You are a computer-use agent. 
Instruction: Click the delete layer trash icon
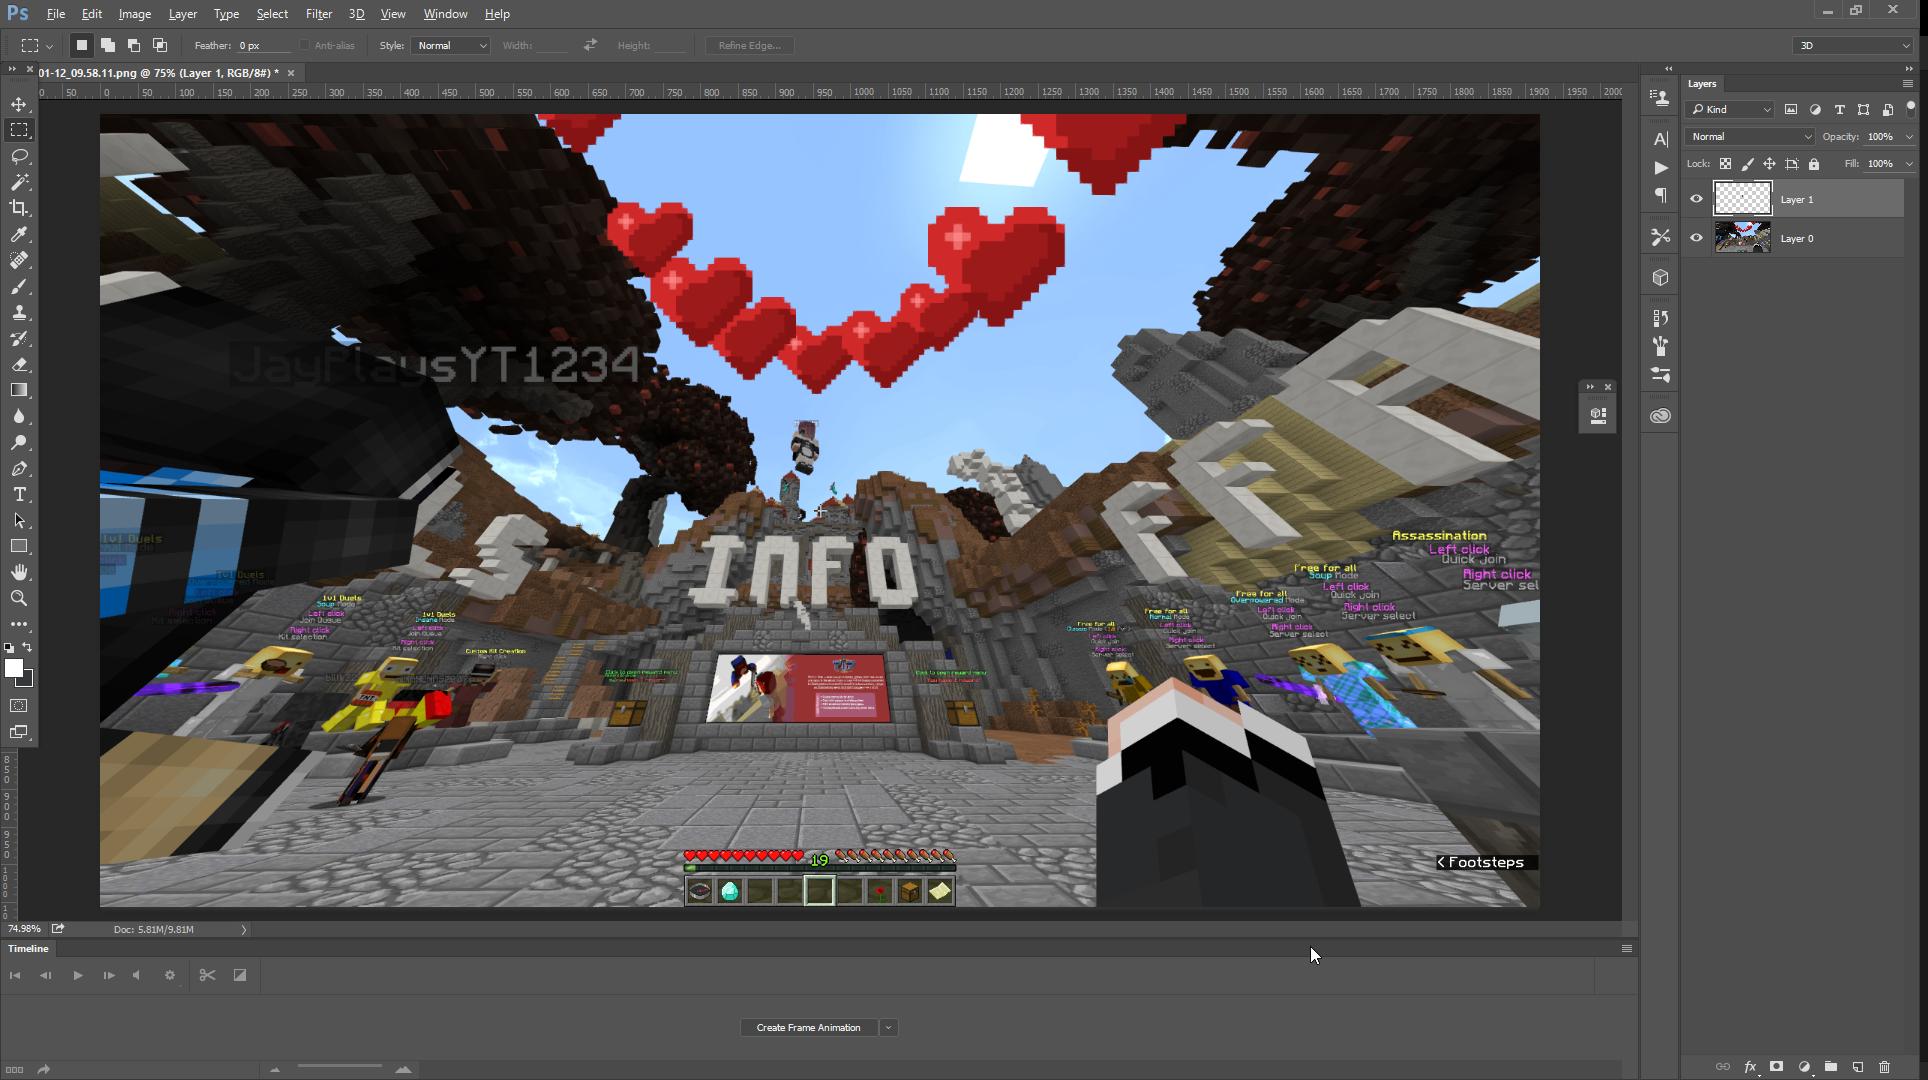pos(1884,1067)
